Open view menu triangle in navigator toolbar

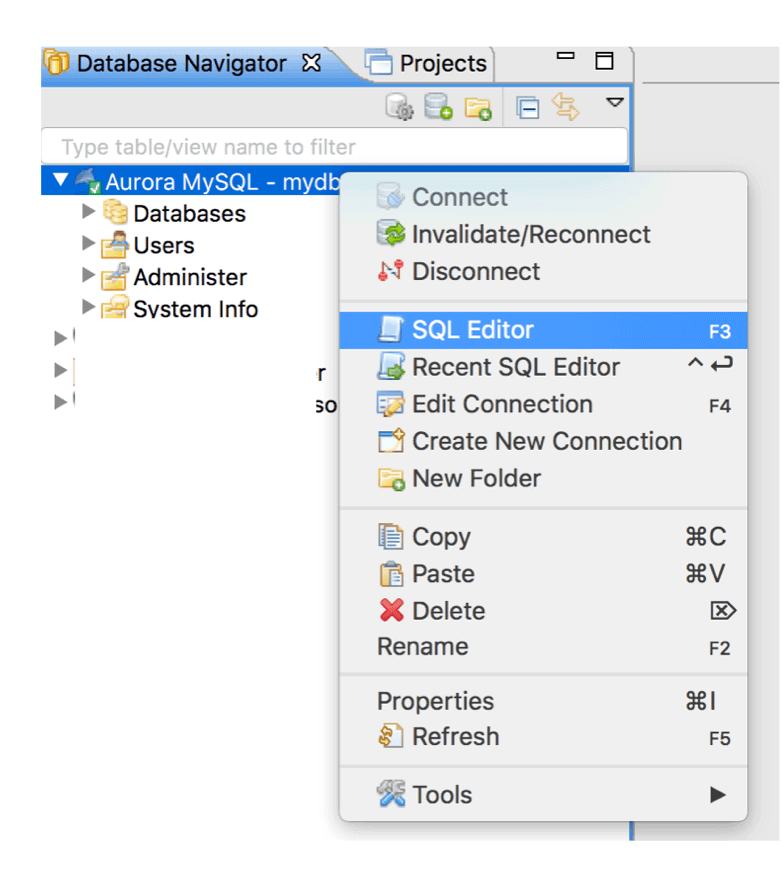tap(615, 103)
